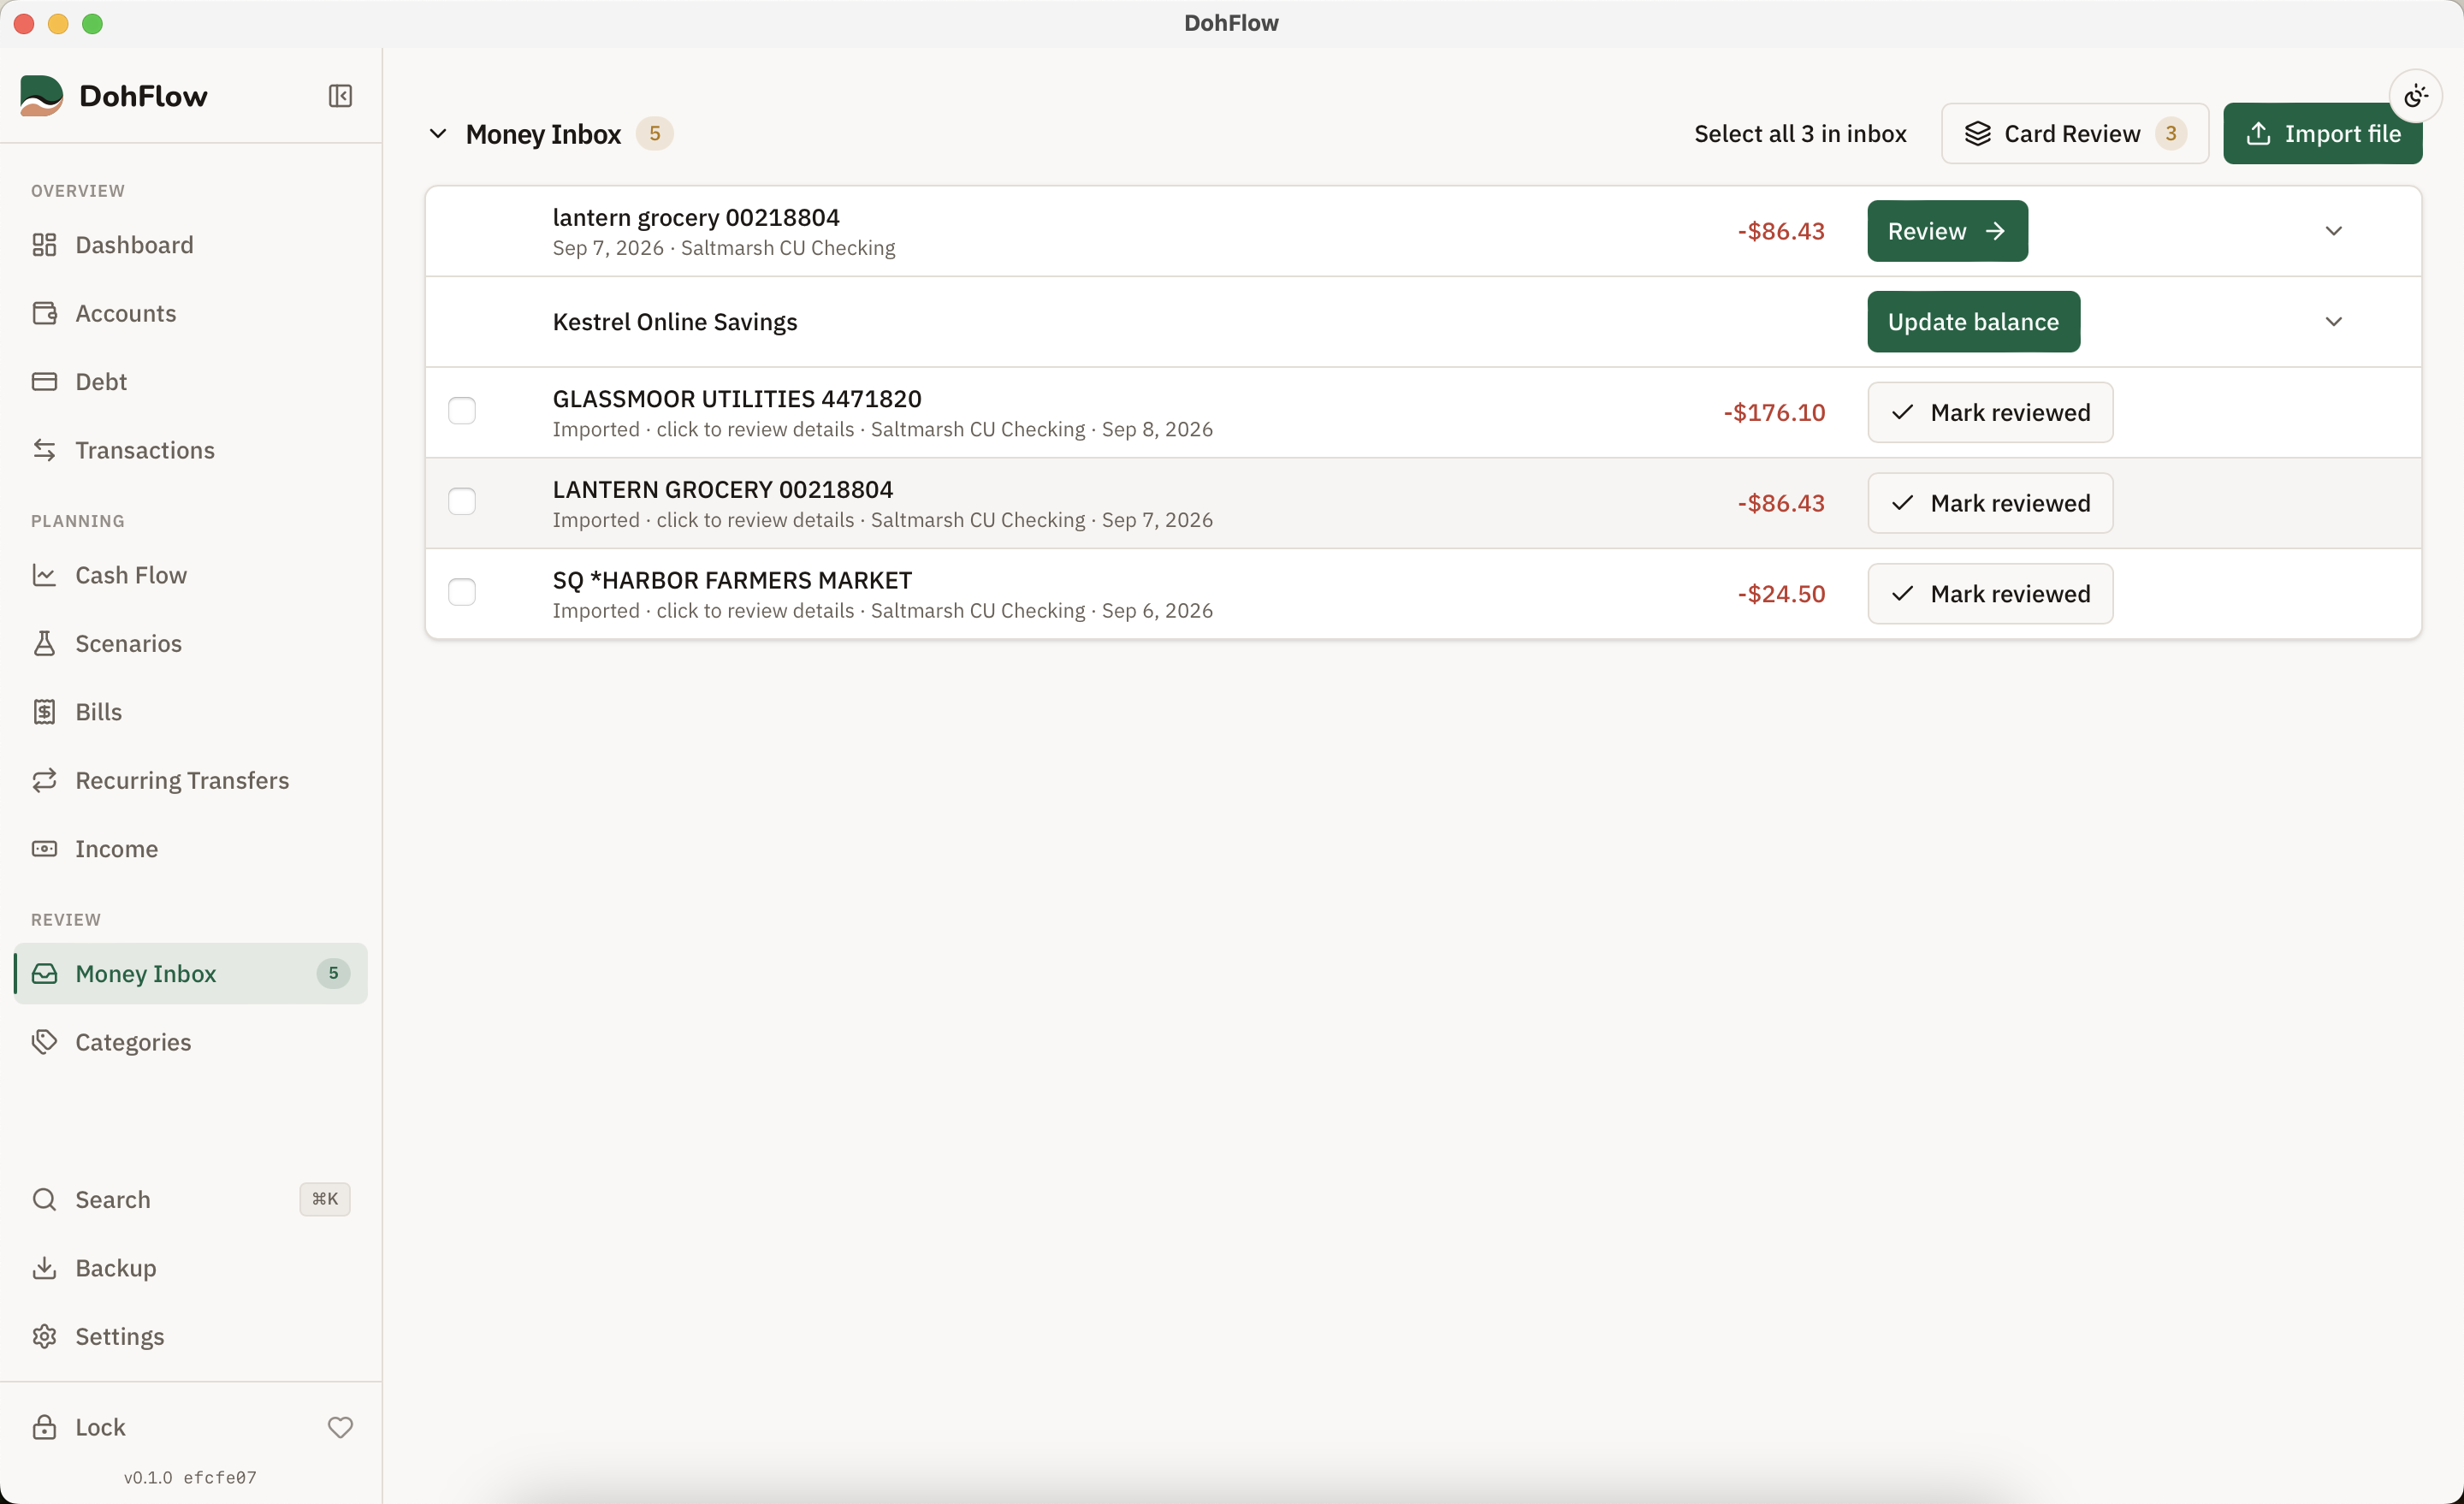Collapse the Money Inbox header chevron
The height and width of the screenshot is (1504, 2464).
tap(438, 133)
